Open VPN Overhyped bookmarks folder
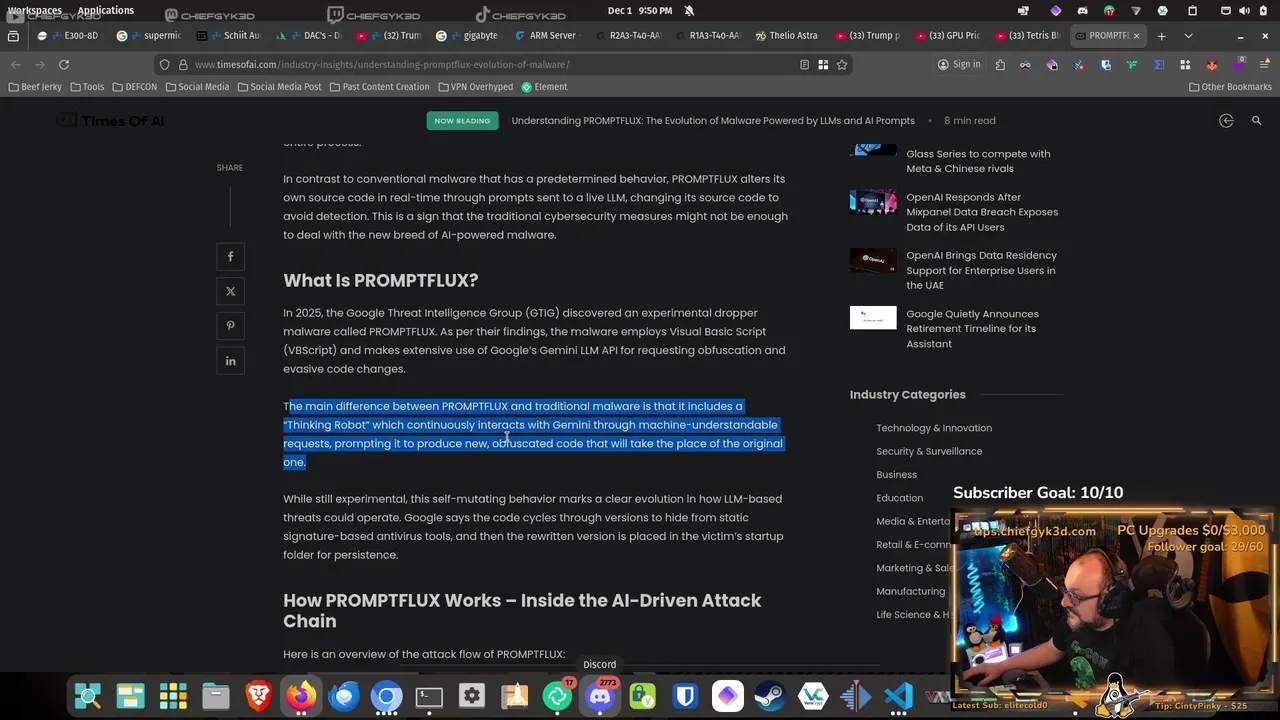 475,87
